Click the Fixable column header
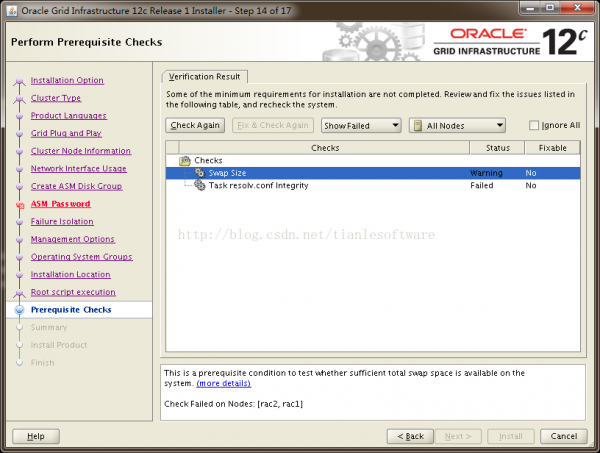Image resolution: width=600 pixels, height=453 pixels. (553, 148)
